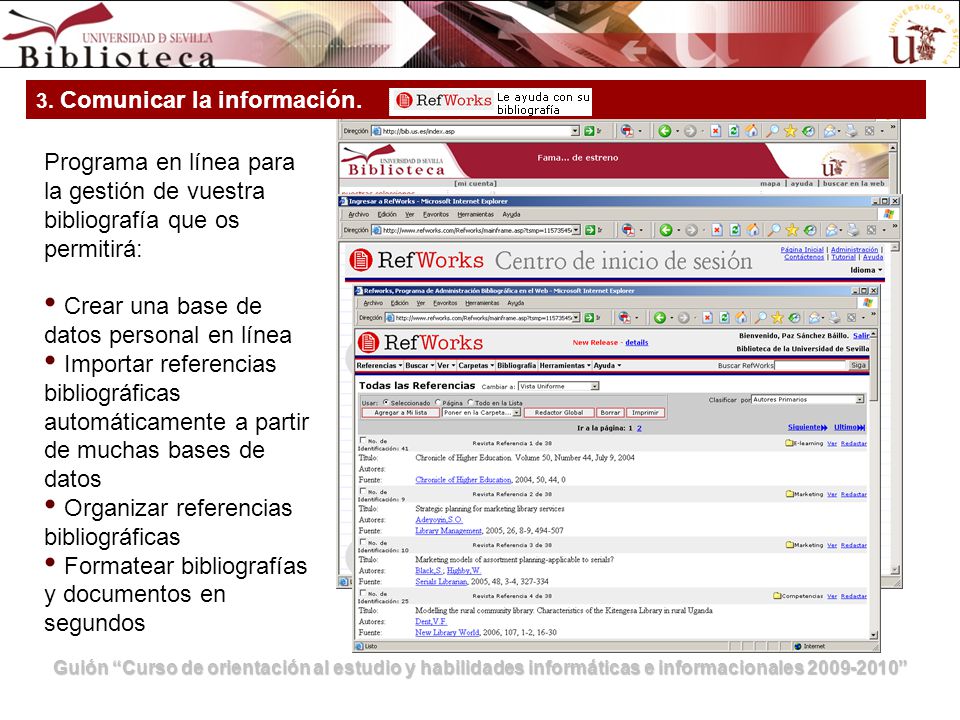
Task: Click the Borrar button
Action: pyautogui.click(x=610, y=413)
